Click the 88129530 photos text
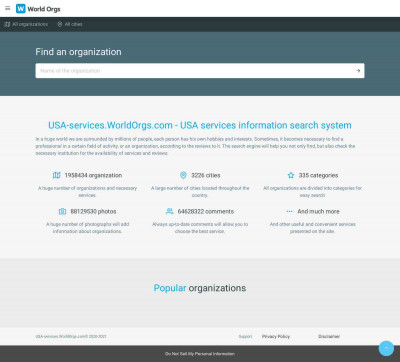The image size is (400, 362). coord(93,211)
